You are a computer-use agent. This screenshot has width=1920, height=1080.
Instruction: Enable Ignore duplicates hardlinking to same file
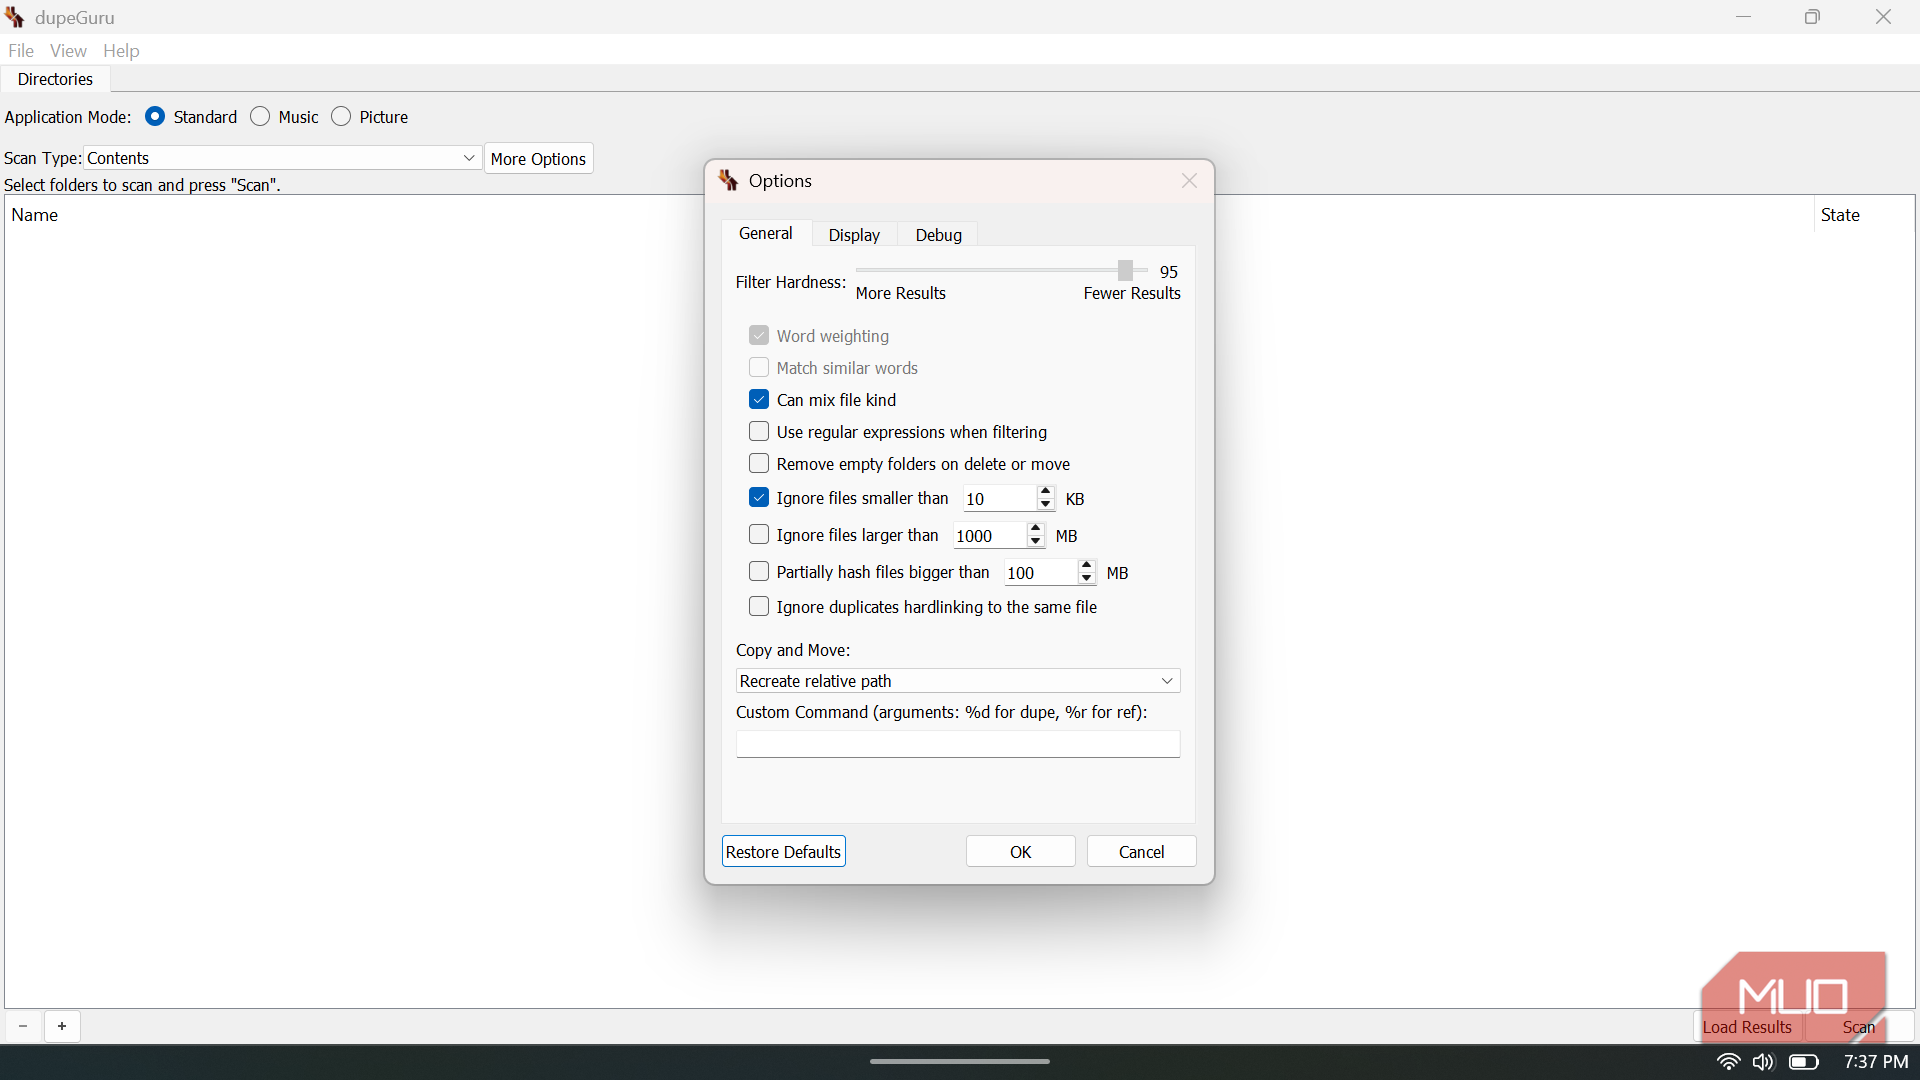[759, 606]
